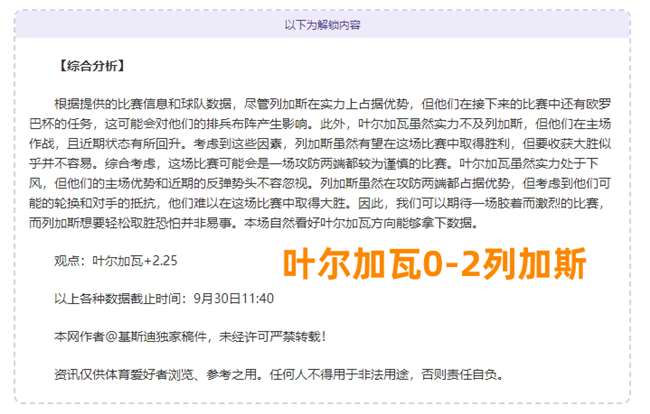Click the paragraph line starting '能的轮换和对手的抵抗'
The image size is (650, 414).
[x=317, y=203]
